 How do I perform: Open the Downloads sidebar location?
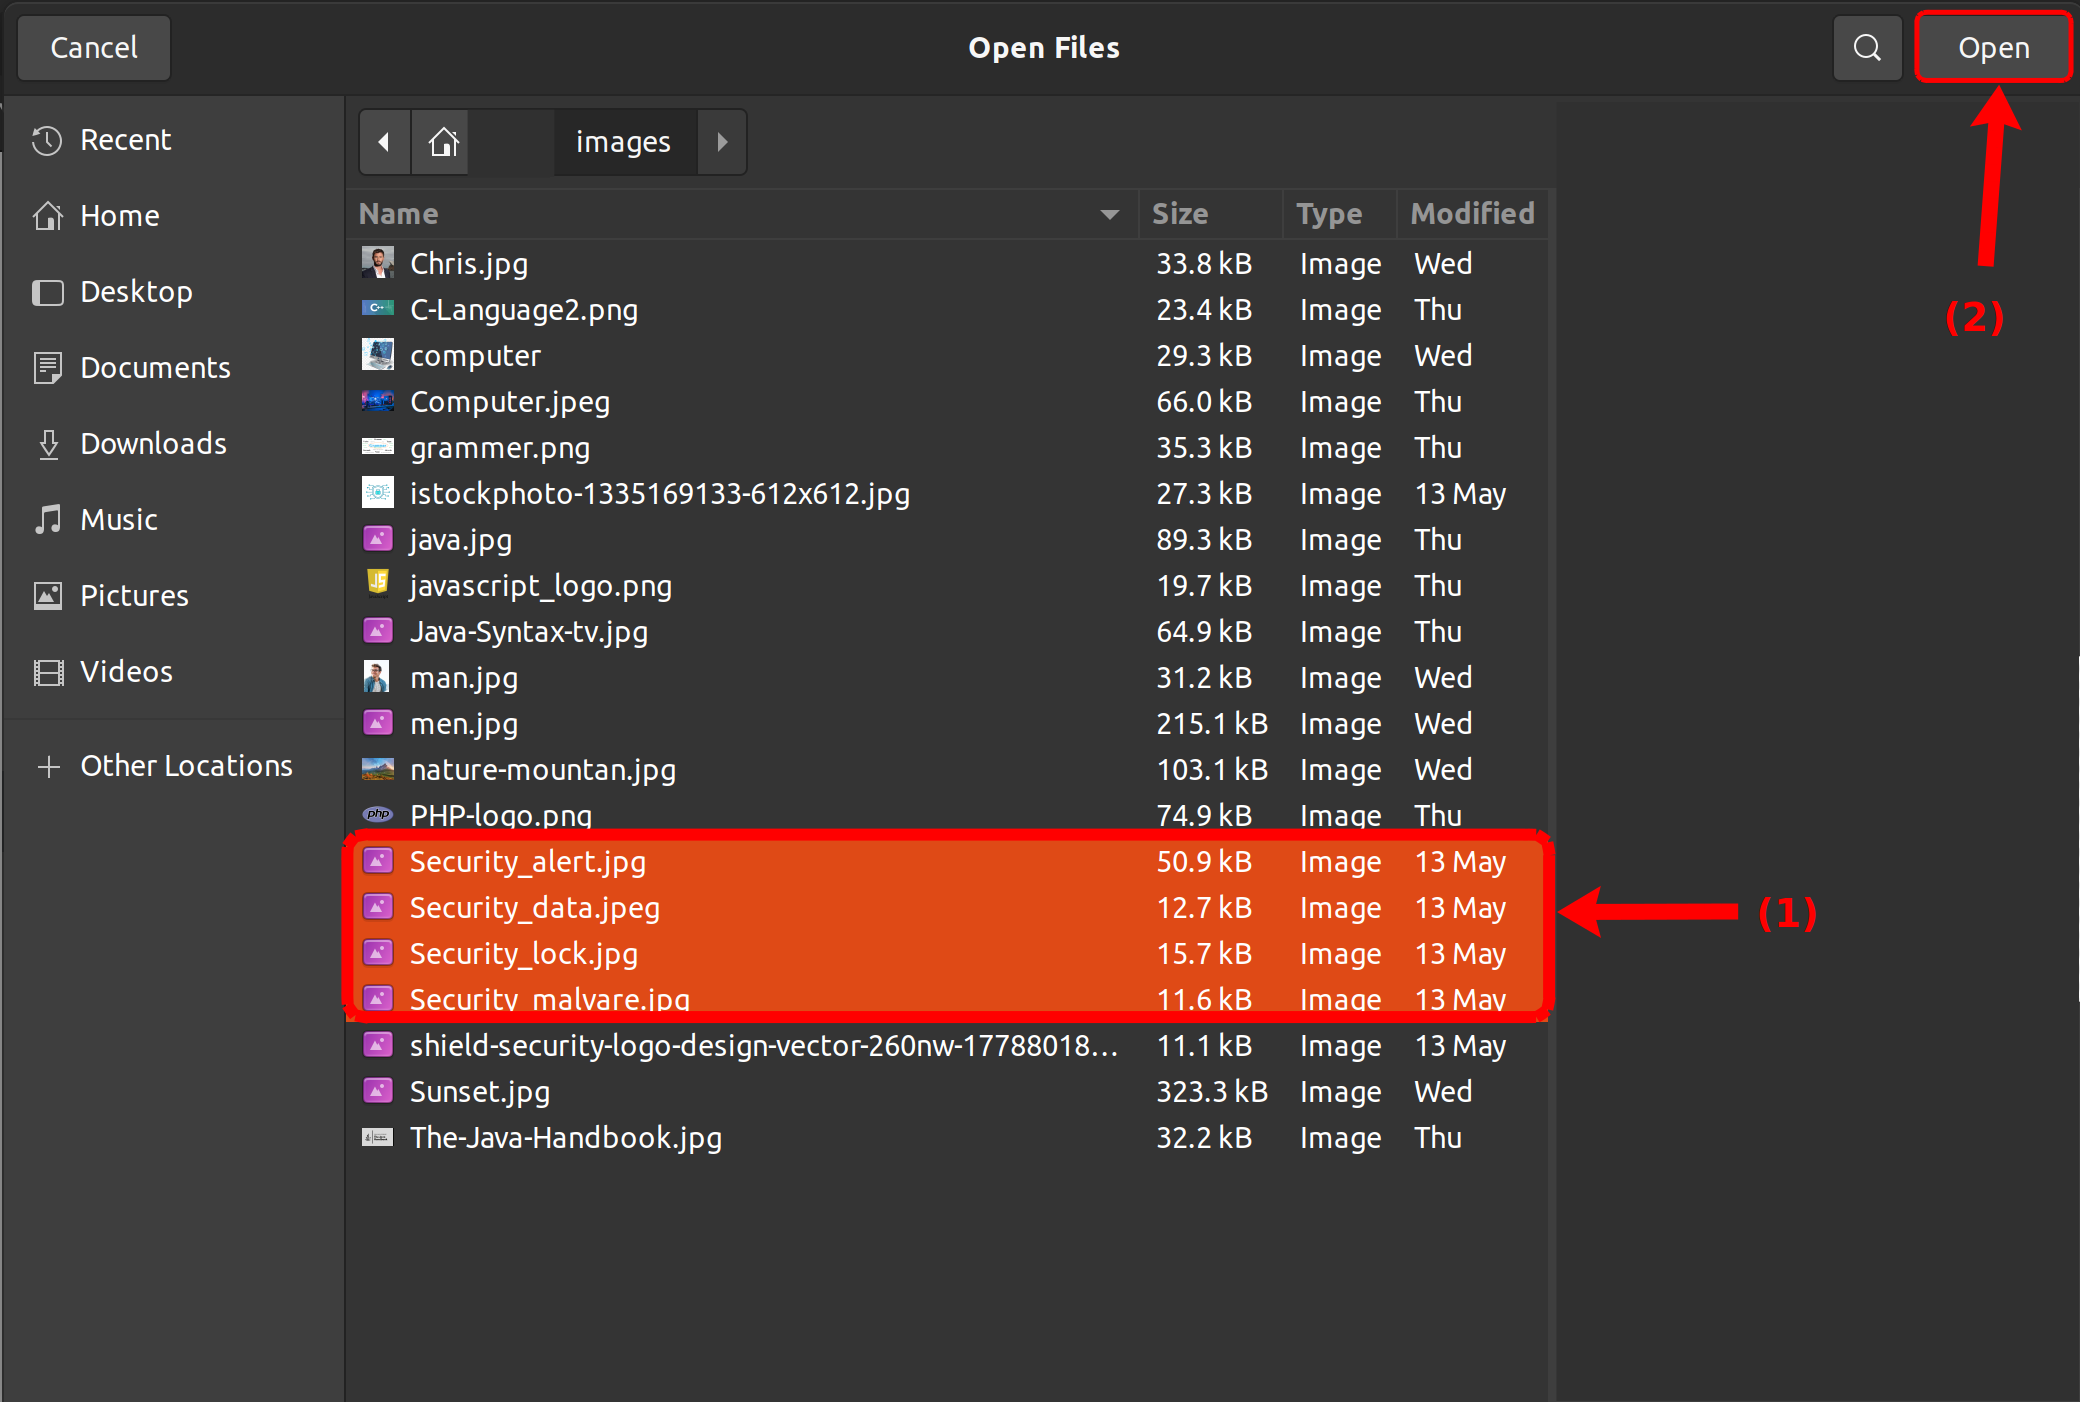153,444
